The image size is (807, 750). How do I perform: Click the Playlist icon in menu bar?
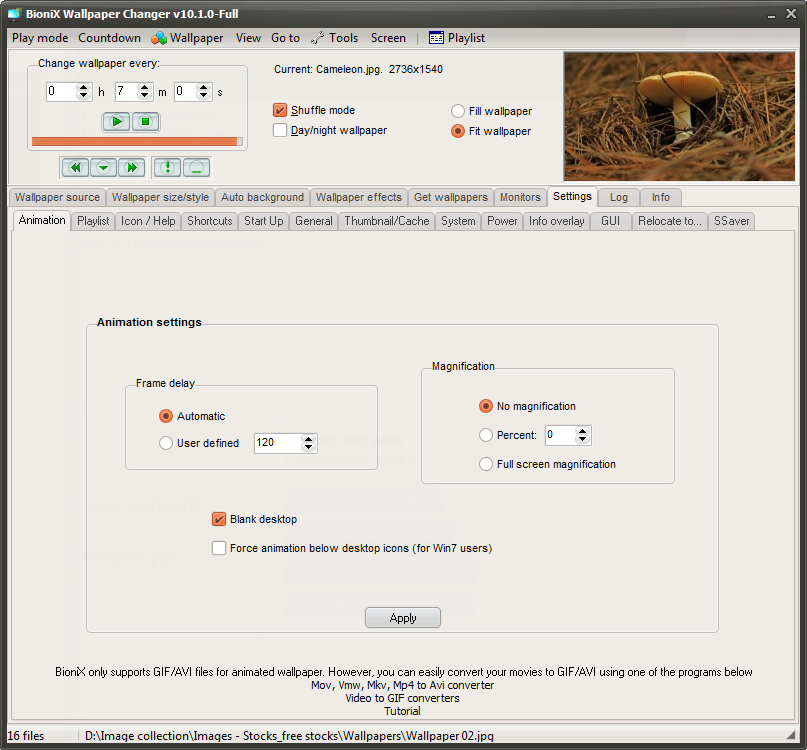pos(436,38)
